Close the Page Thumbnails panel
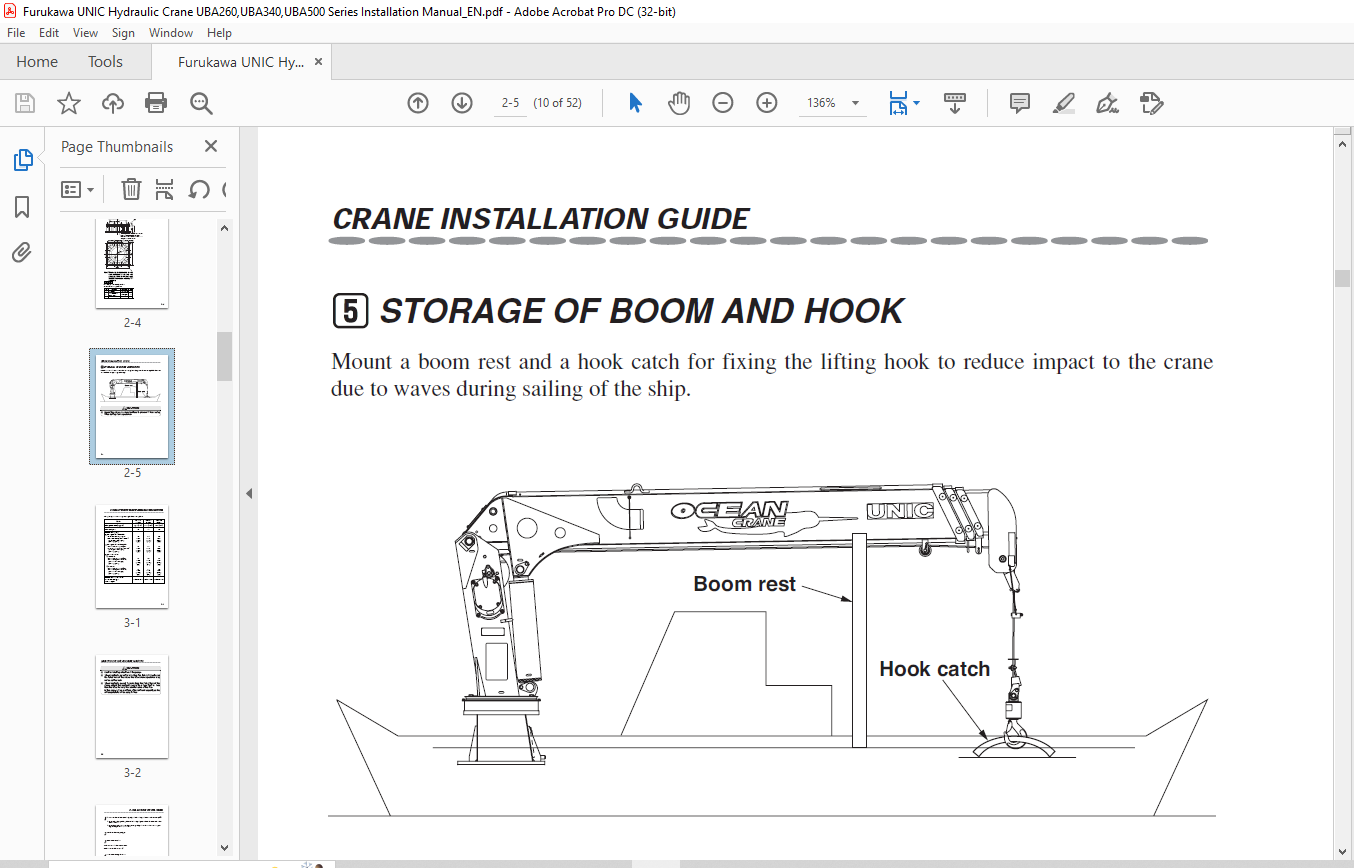Screen dimensions: 1354x868 [211, 146]
